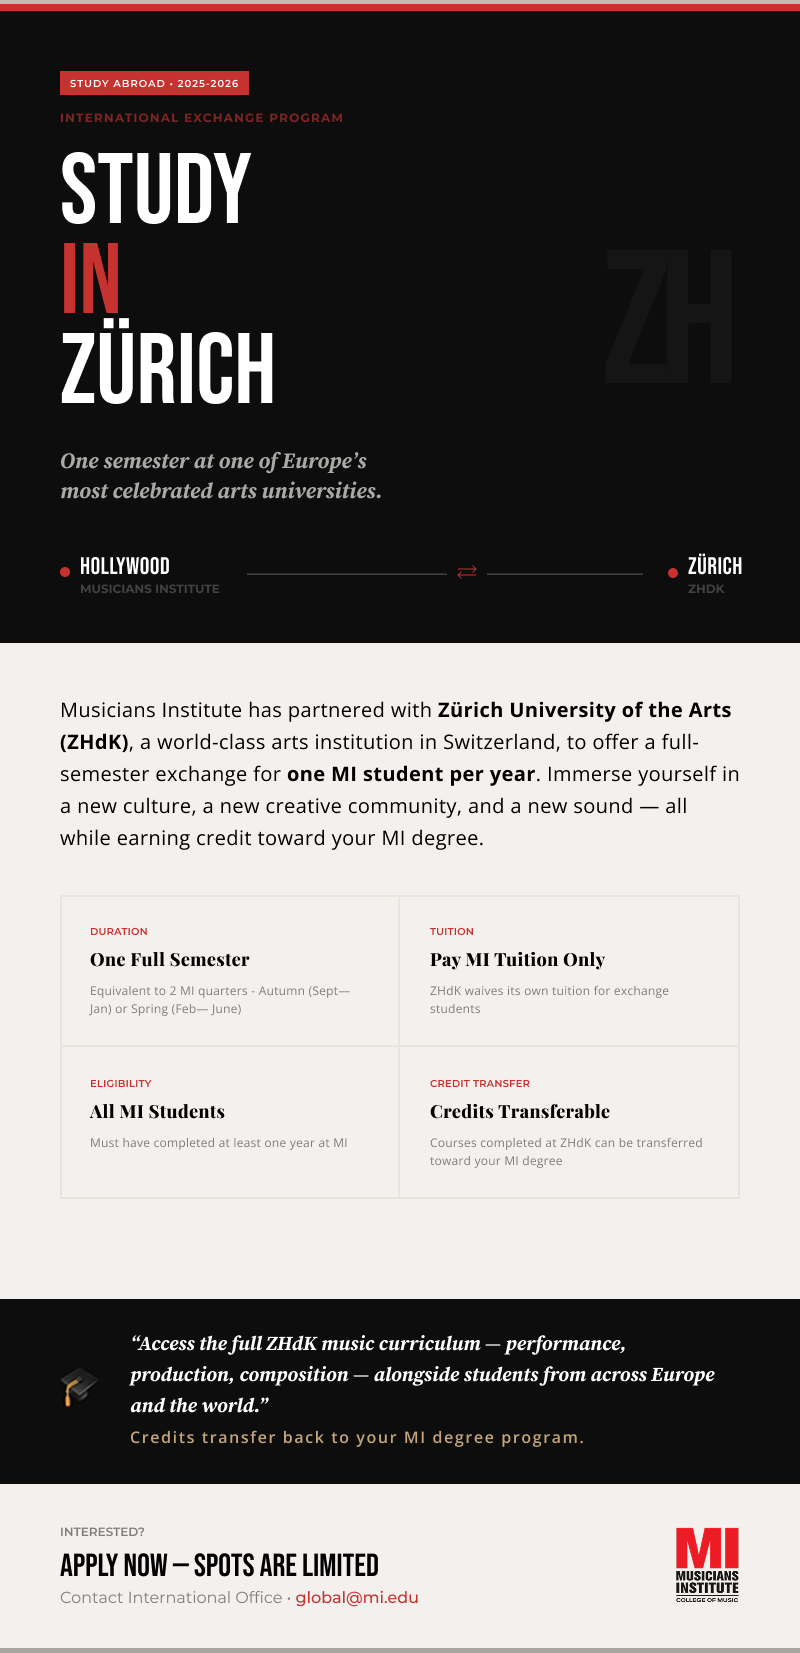The image size is (800, 1653).
Task: Click the Hollywood Musicians Institute label
Action: click(149, 575)
